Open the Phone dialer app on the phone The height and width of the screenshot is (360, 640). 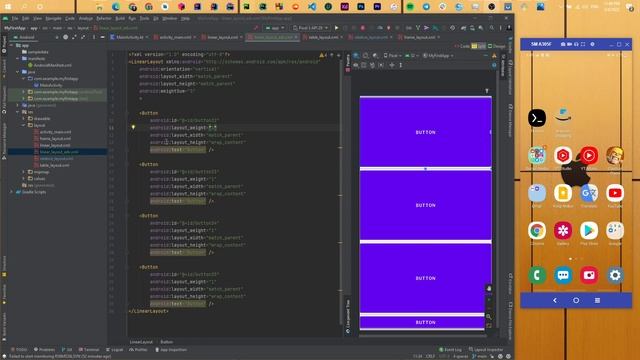[537, 275]
